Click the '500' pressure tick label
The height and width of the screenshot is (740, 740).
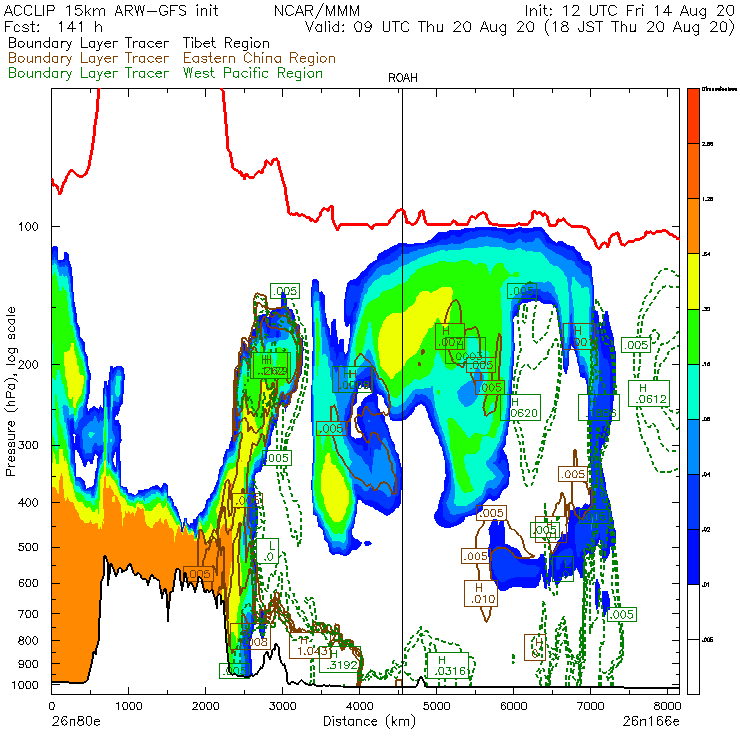[28, 547]
